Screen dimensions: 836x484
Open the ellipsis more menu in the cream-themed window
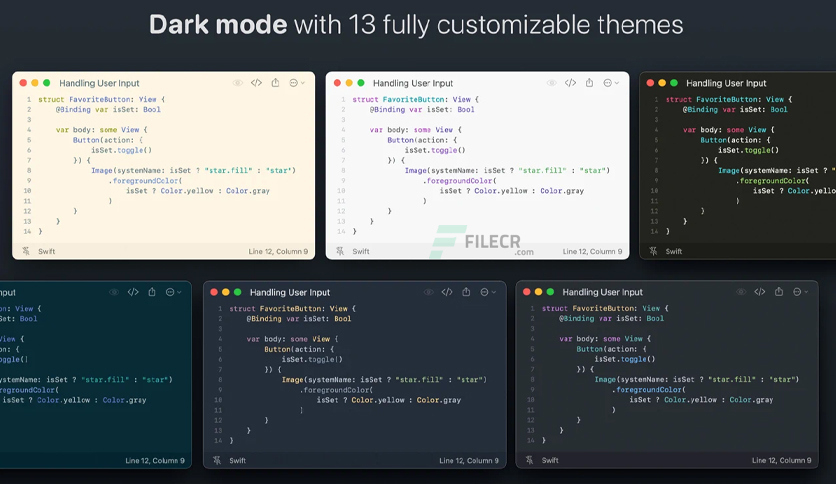click(296, 83)
